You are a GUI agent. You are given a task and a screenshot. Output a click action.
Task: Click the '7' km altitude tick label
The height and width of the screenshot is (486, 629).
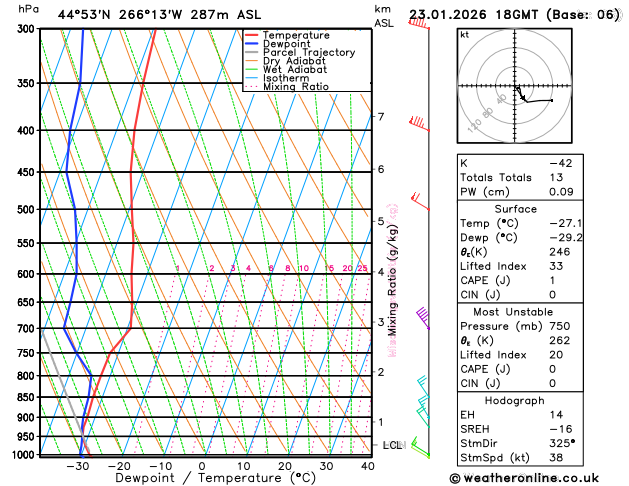click(x=381, y=117)
